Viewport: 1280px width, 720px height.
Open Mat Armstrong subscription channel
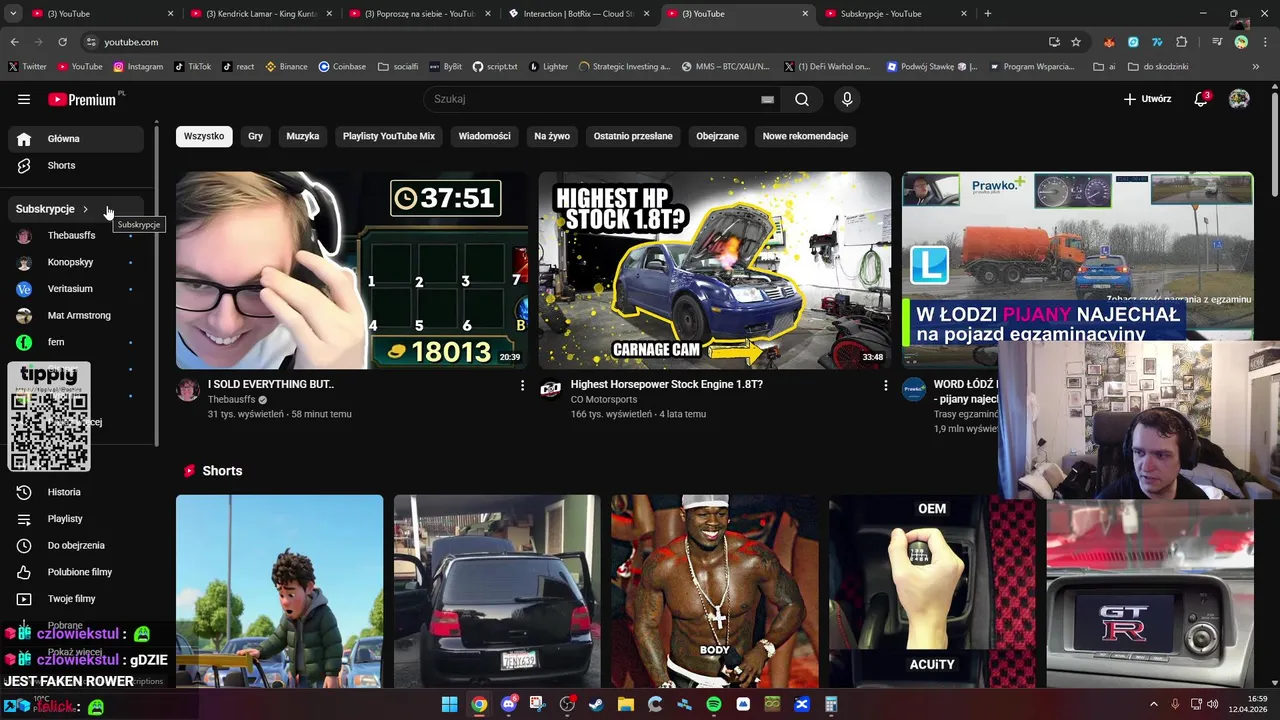pos(75,316)
